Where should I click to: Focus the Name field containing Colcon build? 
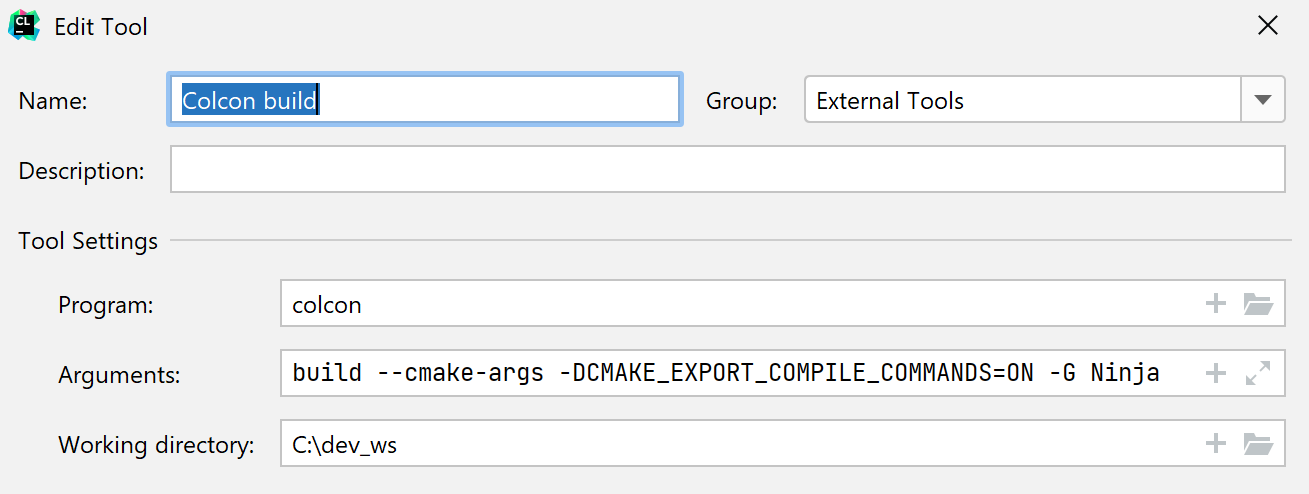coord(424,100)
